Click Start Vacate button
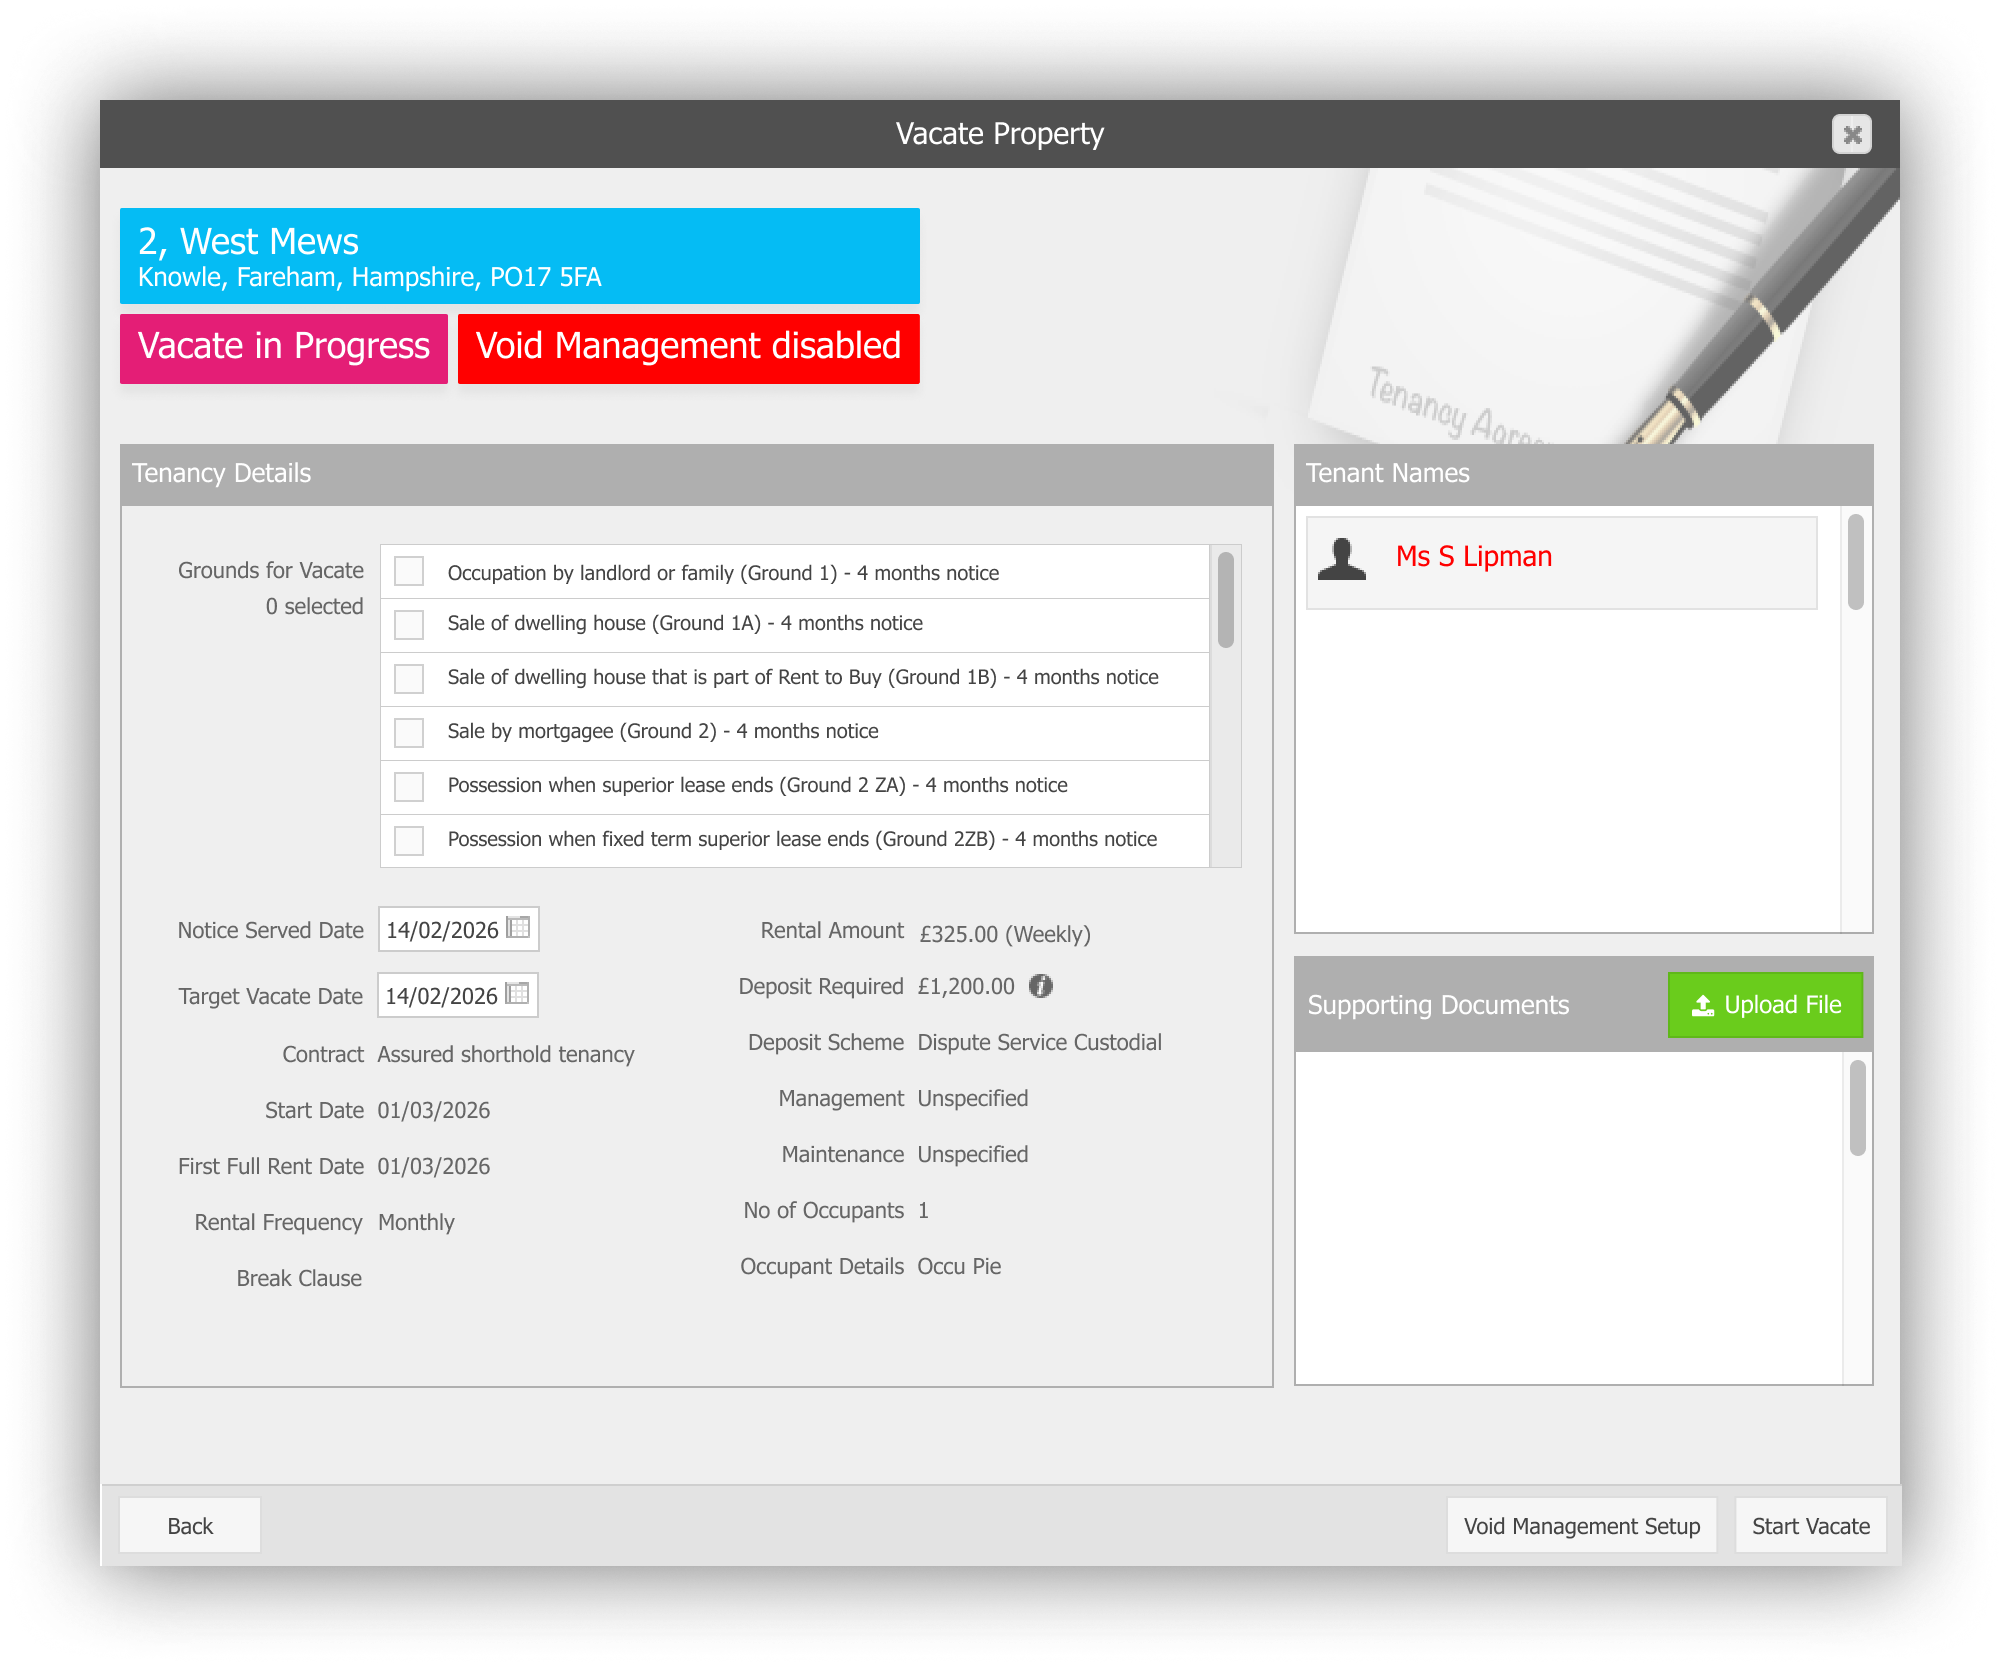This screenshot has height=1666, width=2002. click(1810, 1525)
